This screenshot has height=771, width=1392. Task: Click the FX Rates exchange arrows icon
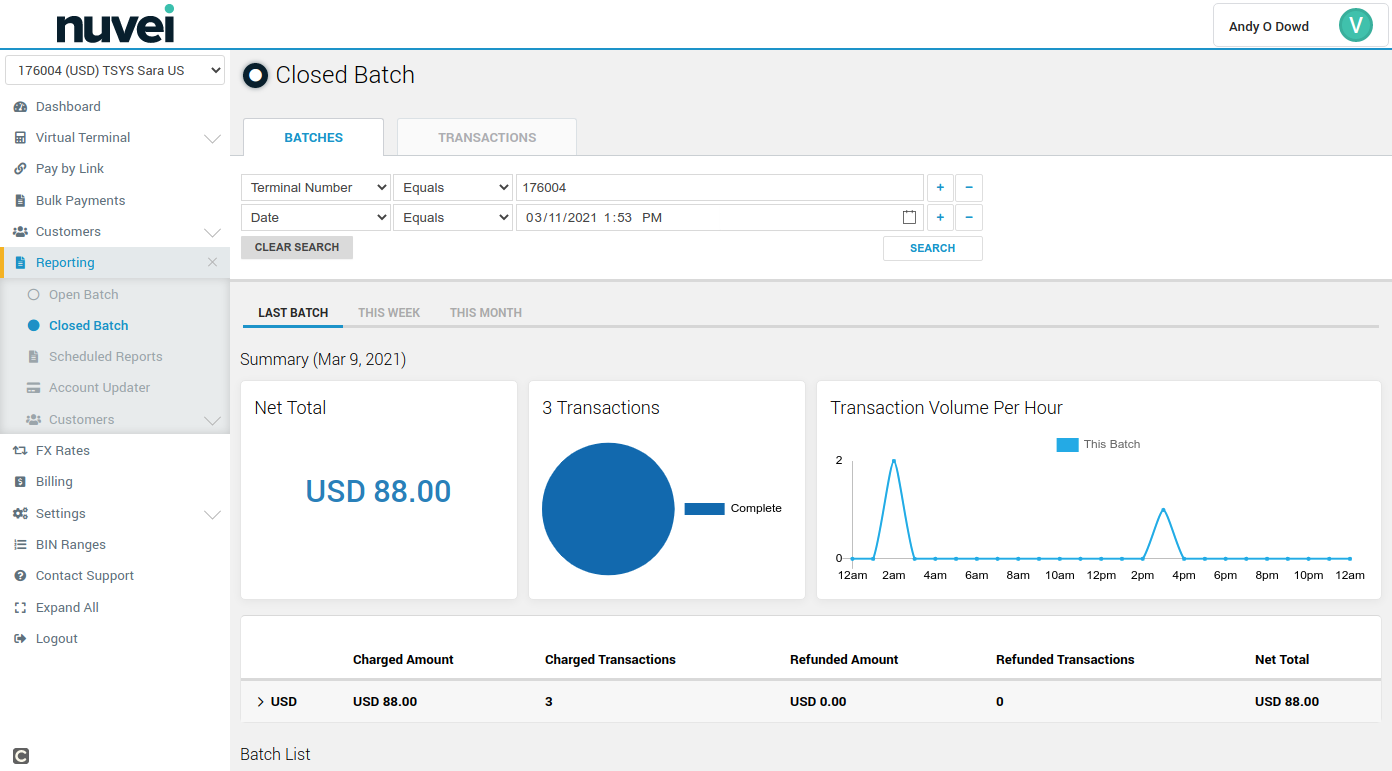click(20, 451)
